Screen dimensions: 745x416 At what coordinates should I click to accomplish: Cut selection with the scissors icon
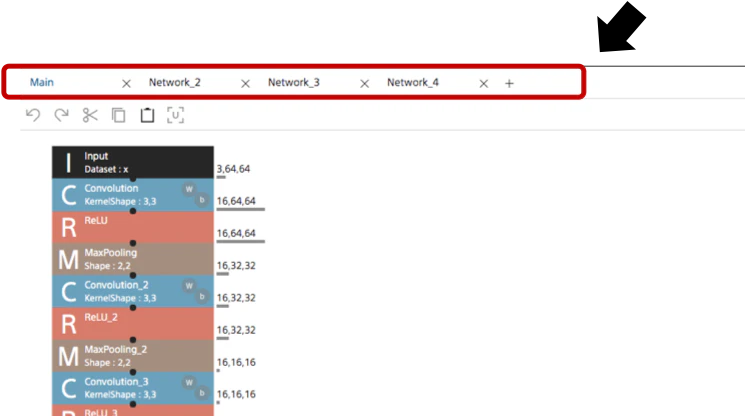[x=90, y=115]
